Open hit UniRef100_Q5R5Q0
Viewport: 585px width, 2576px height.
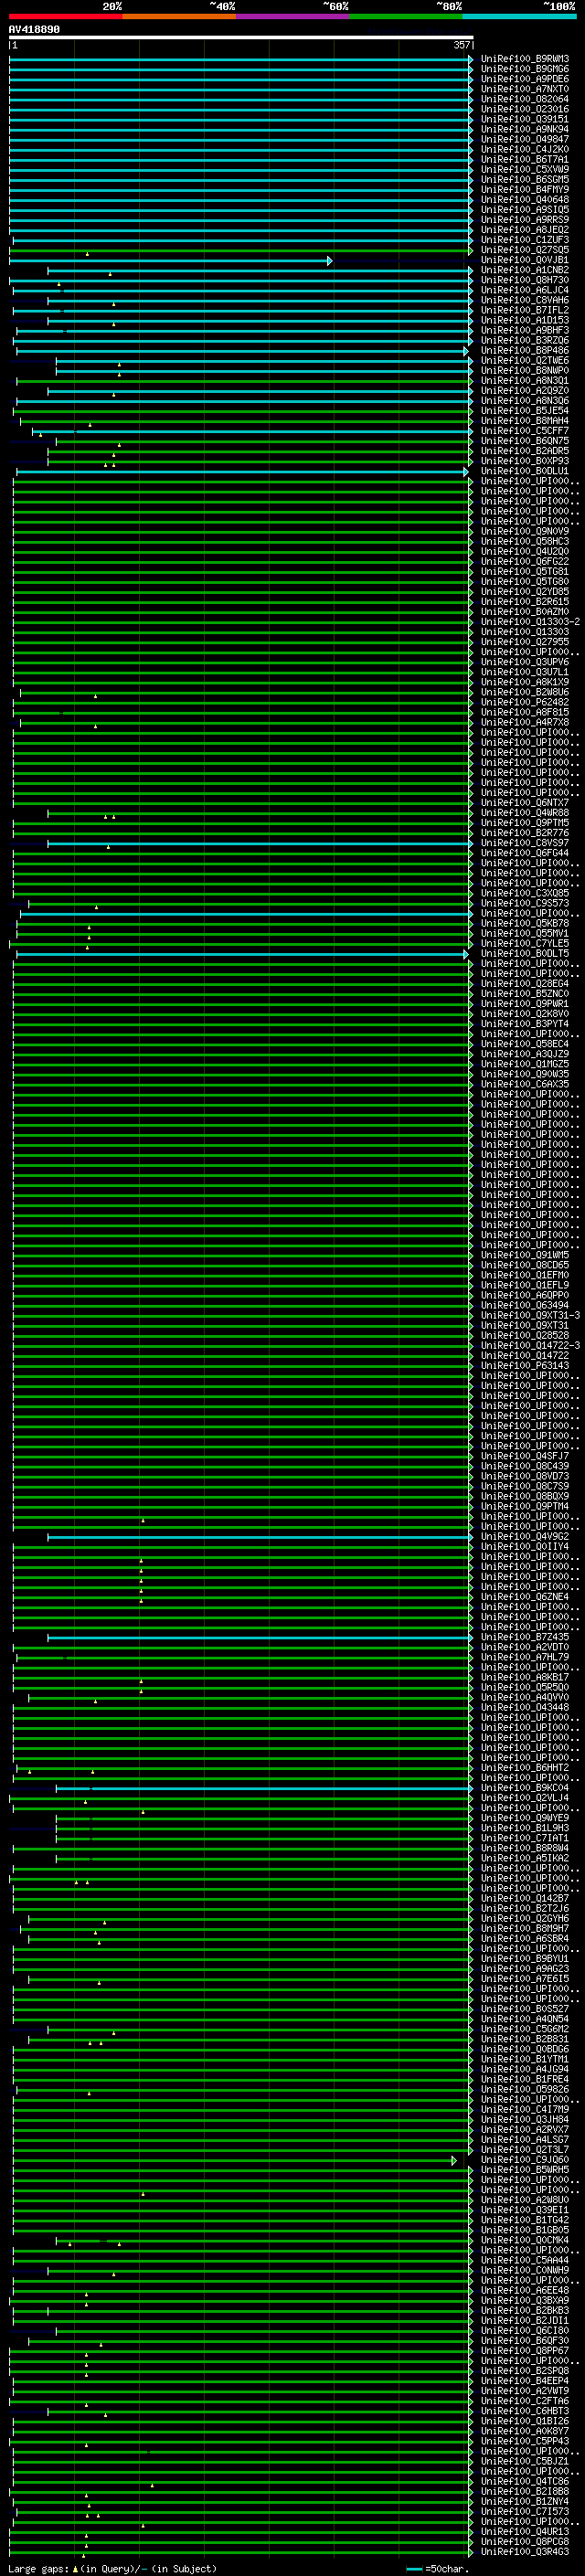tap(525, 1687)
